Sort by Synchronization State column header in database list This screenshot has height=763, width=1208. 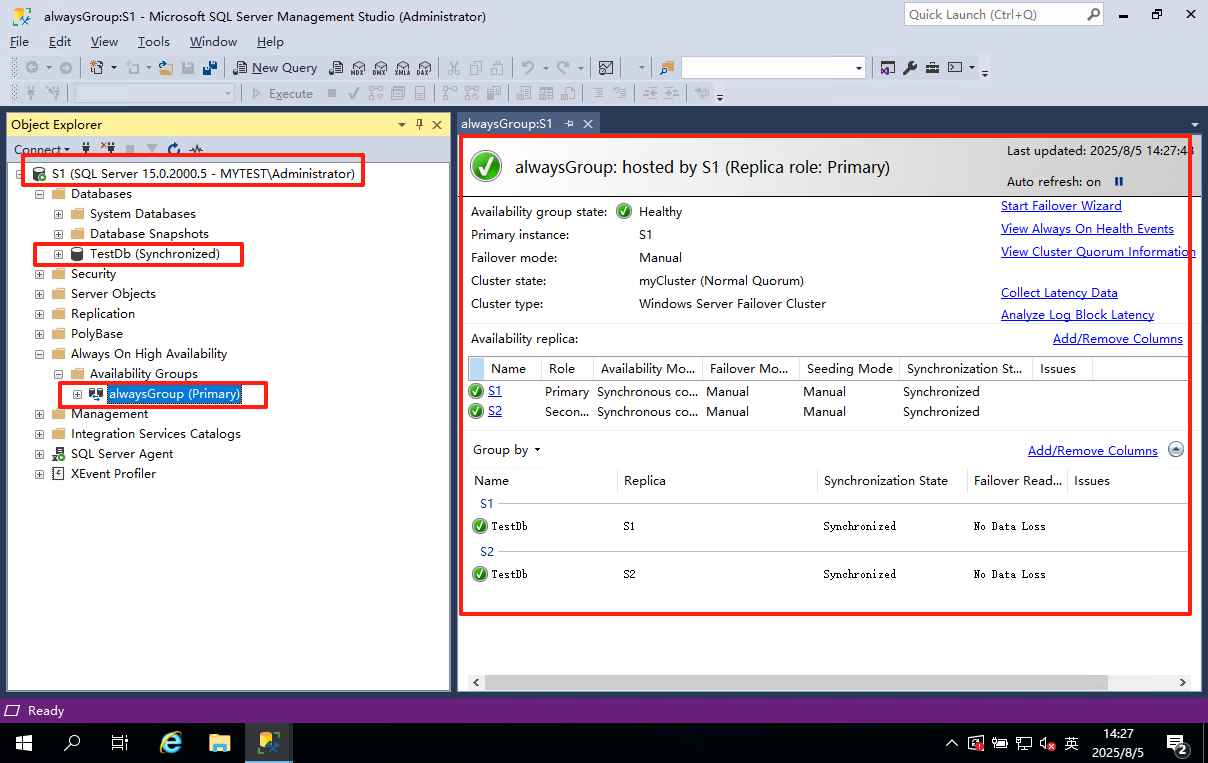click(x=885, y=481)
